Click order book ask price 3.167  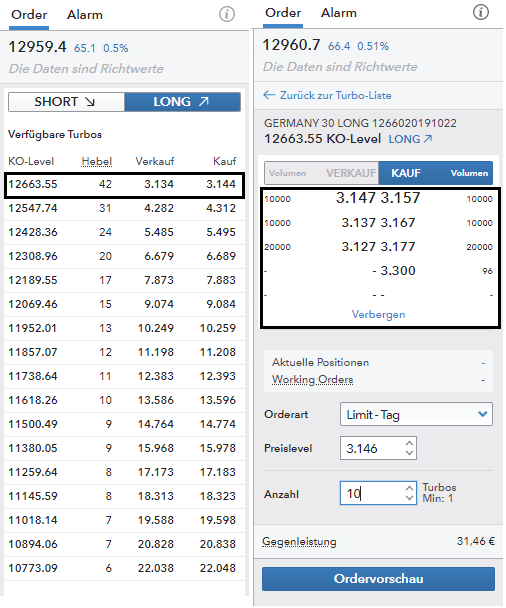[x=398, y=223]
